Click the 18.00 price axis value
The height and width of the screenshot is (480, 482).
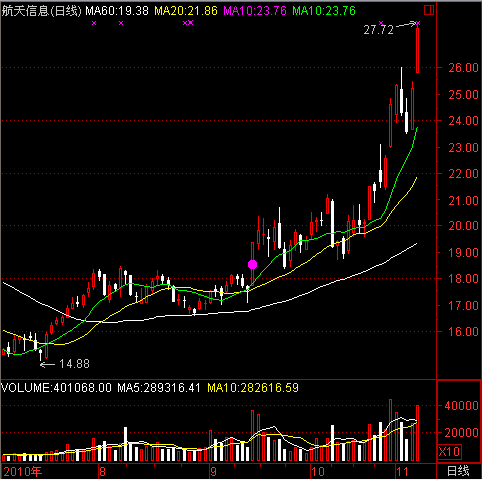point(464,279)
